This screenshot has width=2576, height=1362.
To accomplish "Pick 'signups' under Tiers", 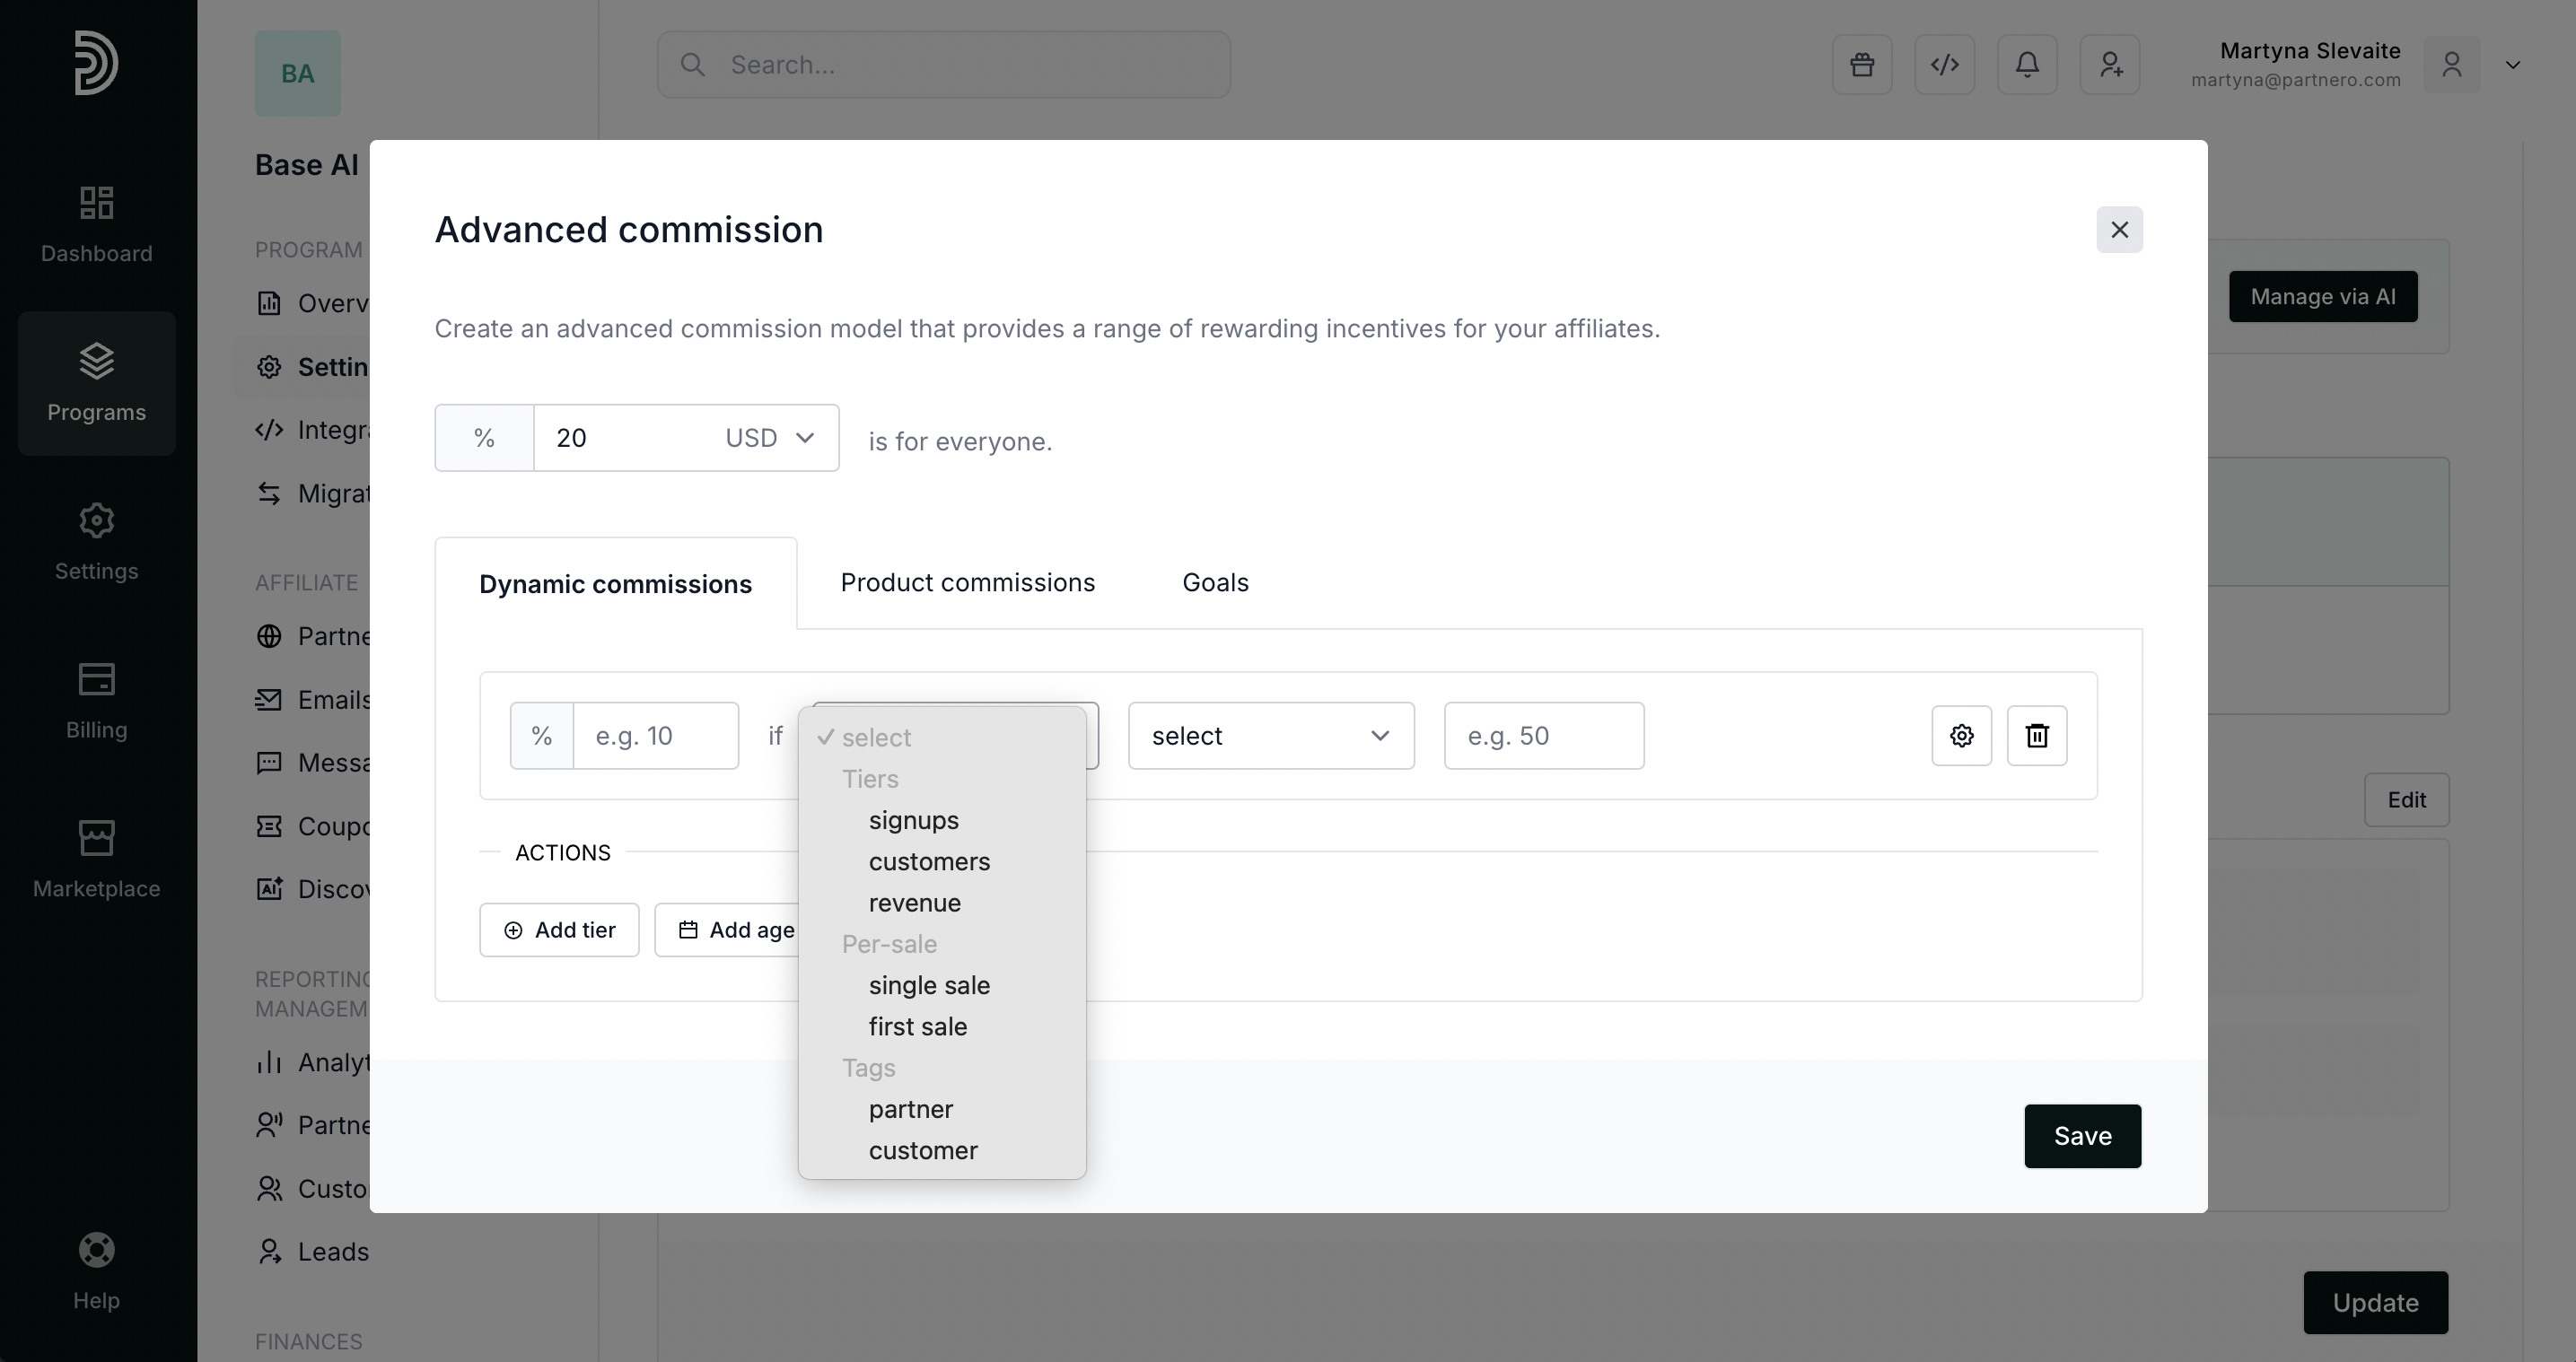I will [913, 820].
